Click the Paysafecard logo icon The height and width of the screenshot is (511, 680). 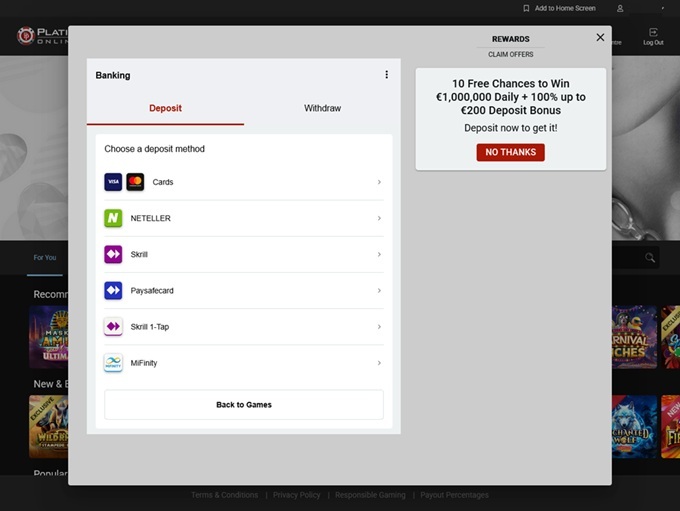(x=113, y=290)
